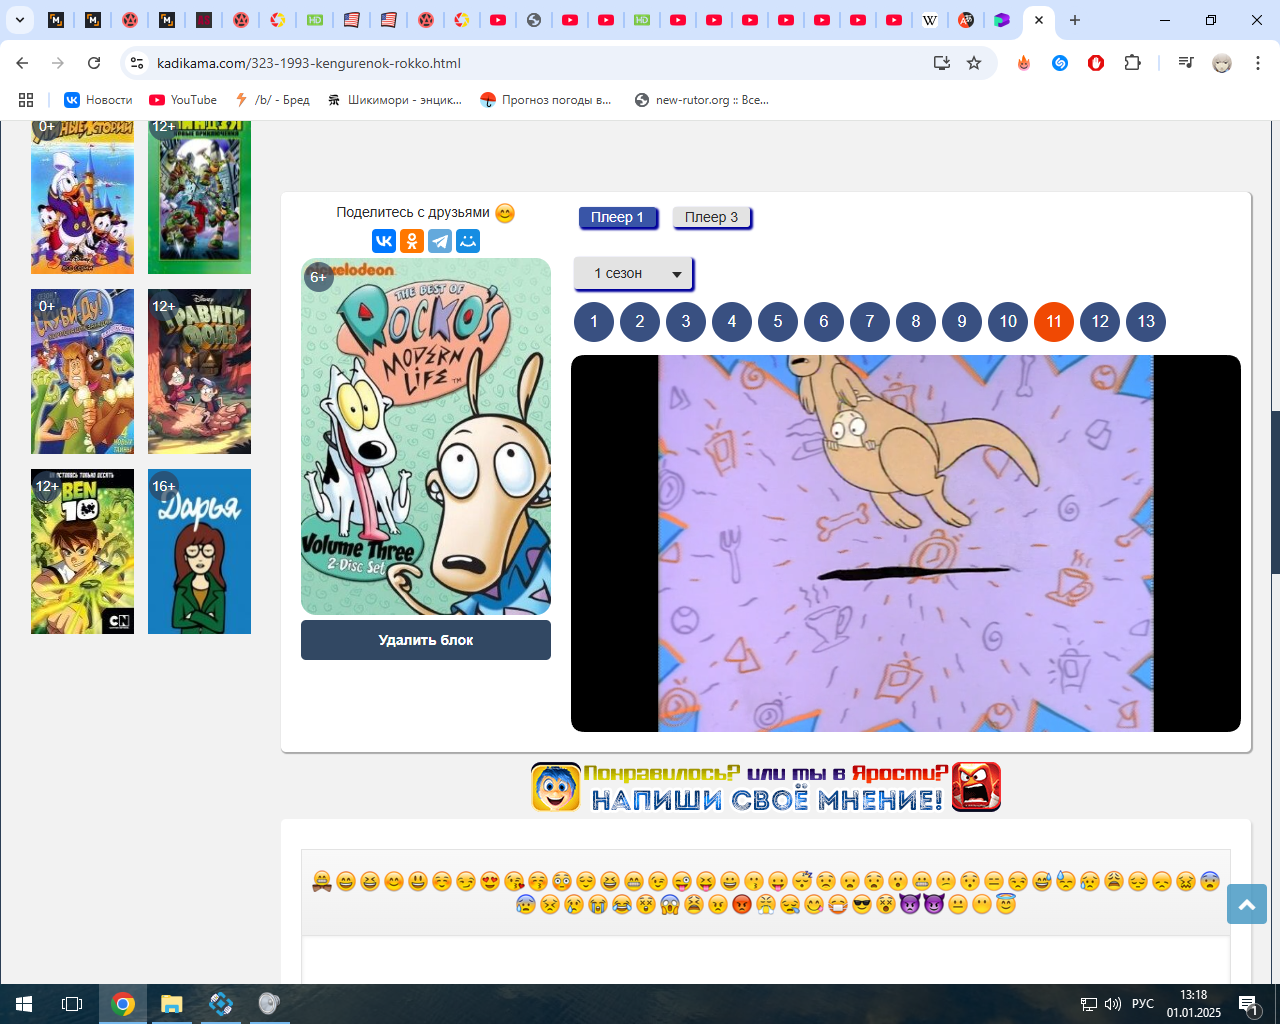
Task: Reload the current page
Action: coord(94,63)
